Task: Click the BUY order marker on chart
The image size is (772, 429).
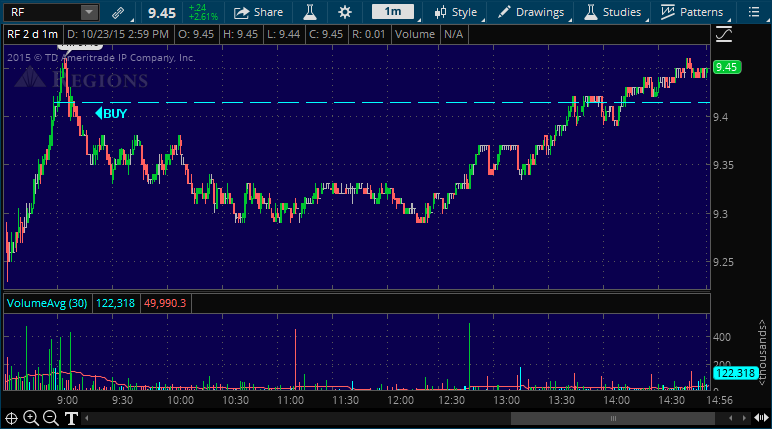Action: point(111,114)
